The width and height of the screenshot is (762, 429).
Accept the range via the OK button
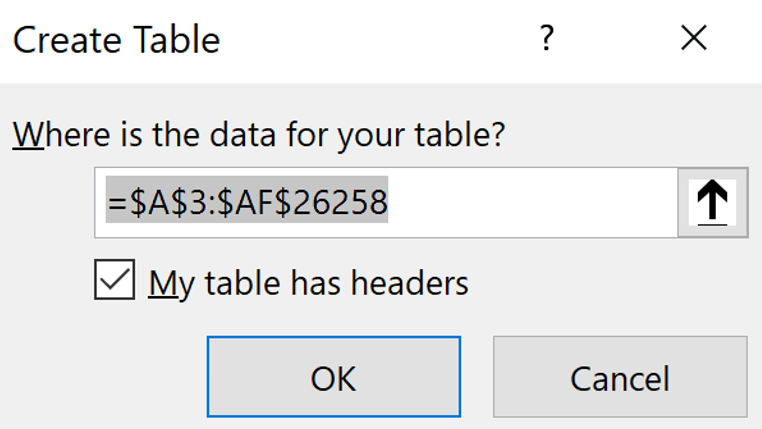(x=334, y=377)
